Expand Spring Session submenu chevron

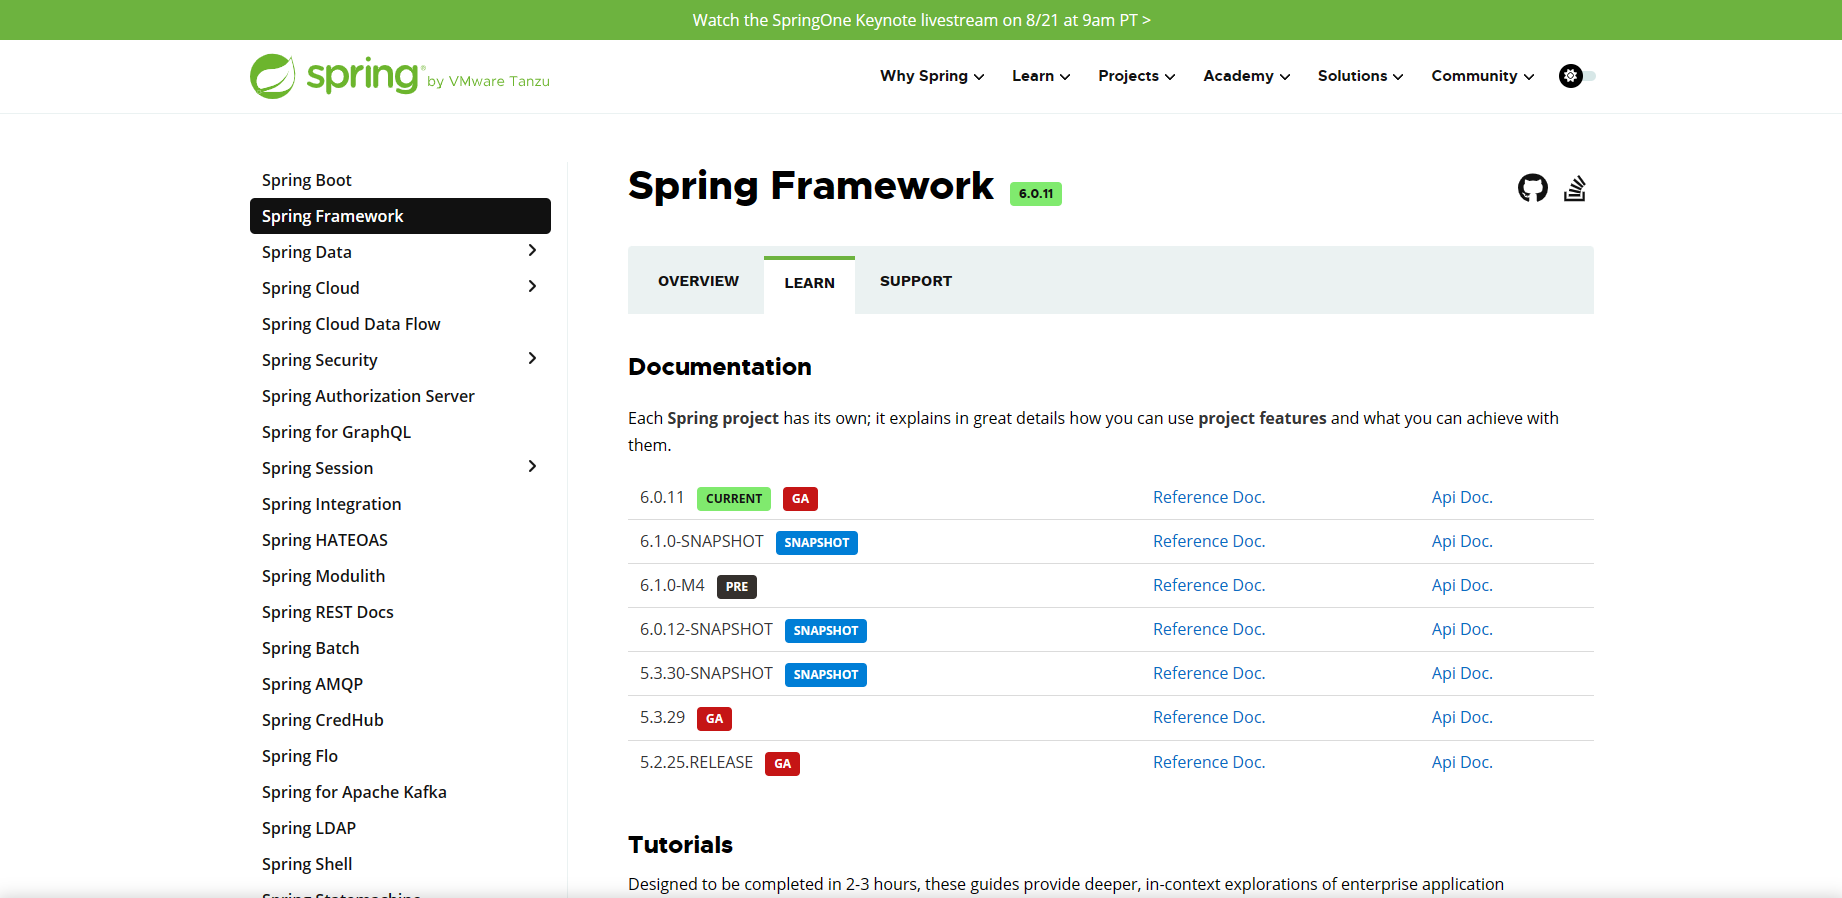pos(532,467)
